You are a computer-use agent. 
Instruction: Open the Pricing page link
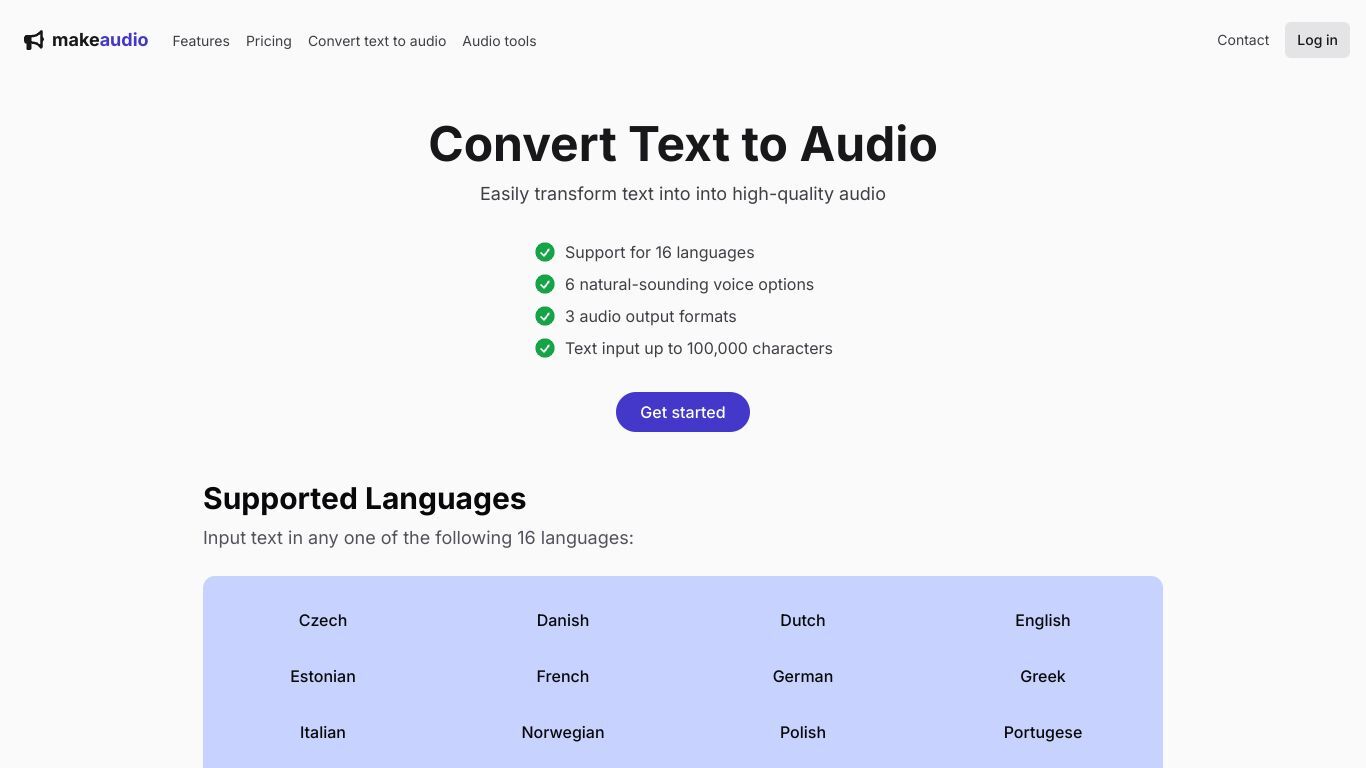(x=269, y=41)
